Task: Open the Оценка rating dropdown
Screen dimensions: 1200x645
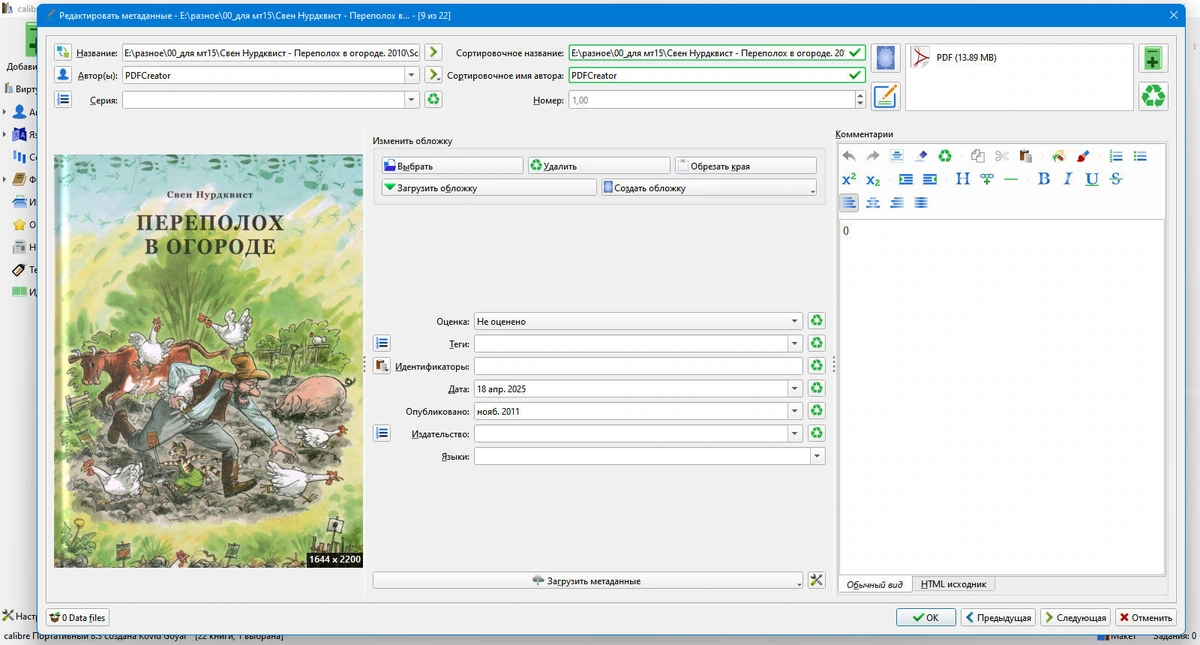Action: click(x=795, y=321)
